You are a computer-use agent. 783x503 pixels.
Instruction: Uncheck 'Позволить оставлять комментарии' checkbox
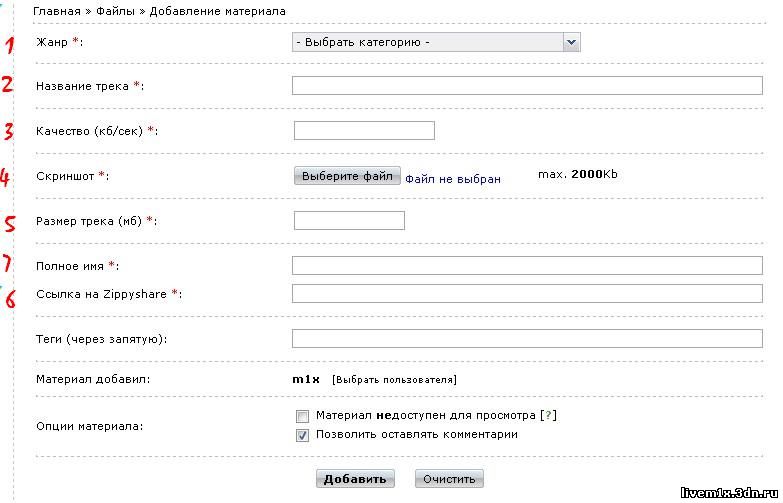(302, 435)
